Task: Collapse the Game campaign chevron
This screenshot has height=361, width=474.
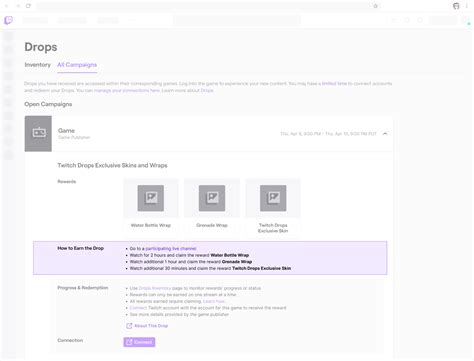Action: click(x=385, y=134)
